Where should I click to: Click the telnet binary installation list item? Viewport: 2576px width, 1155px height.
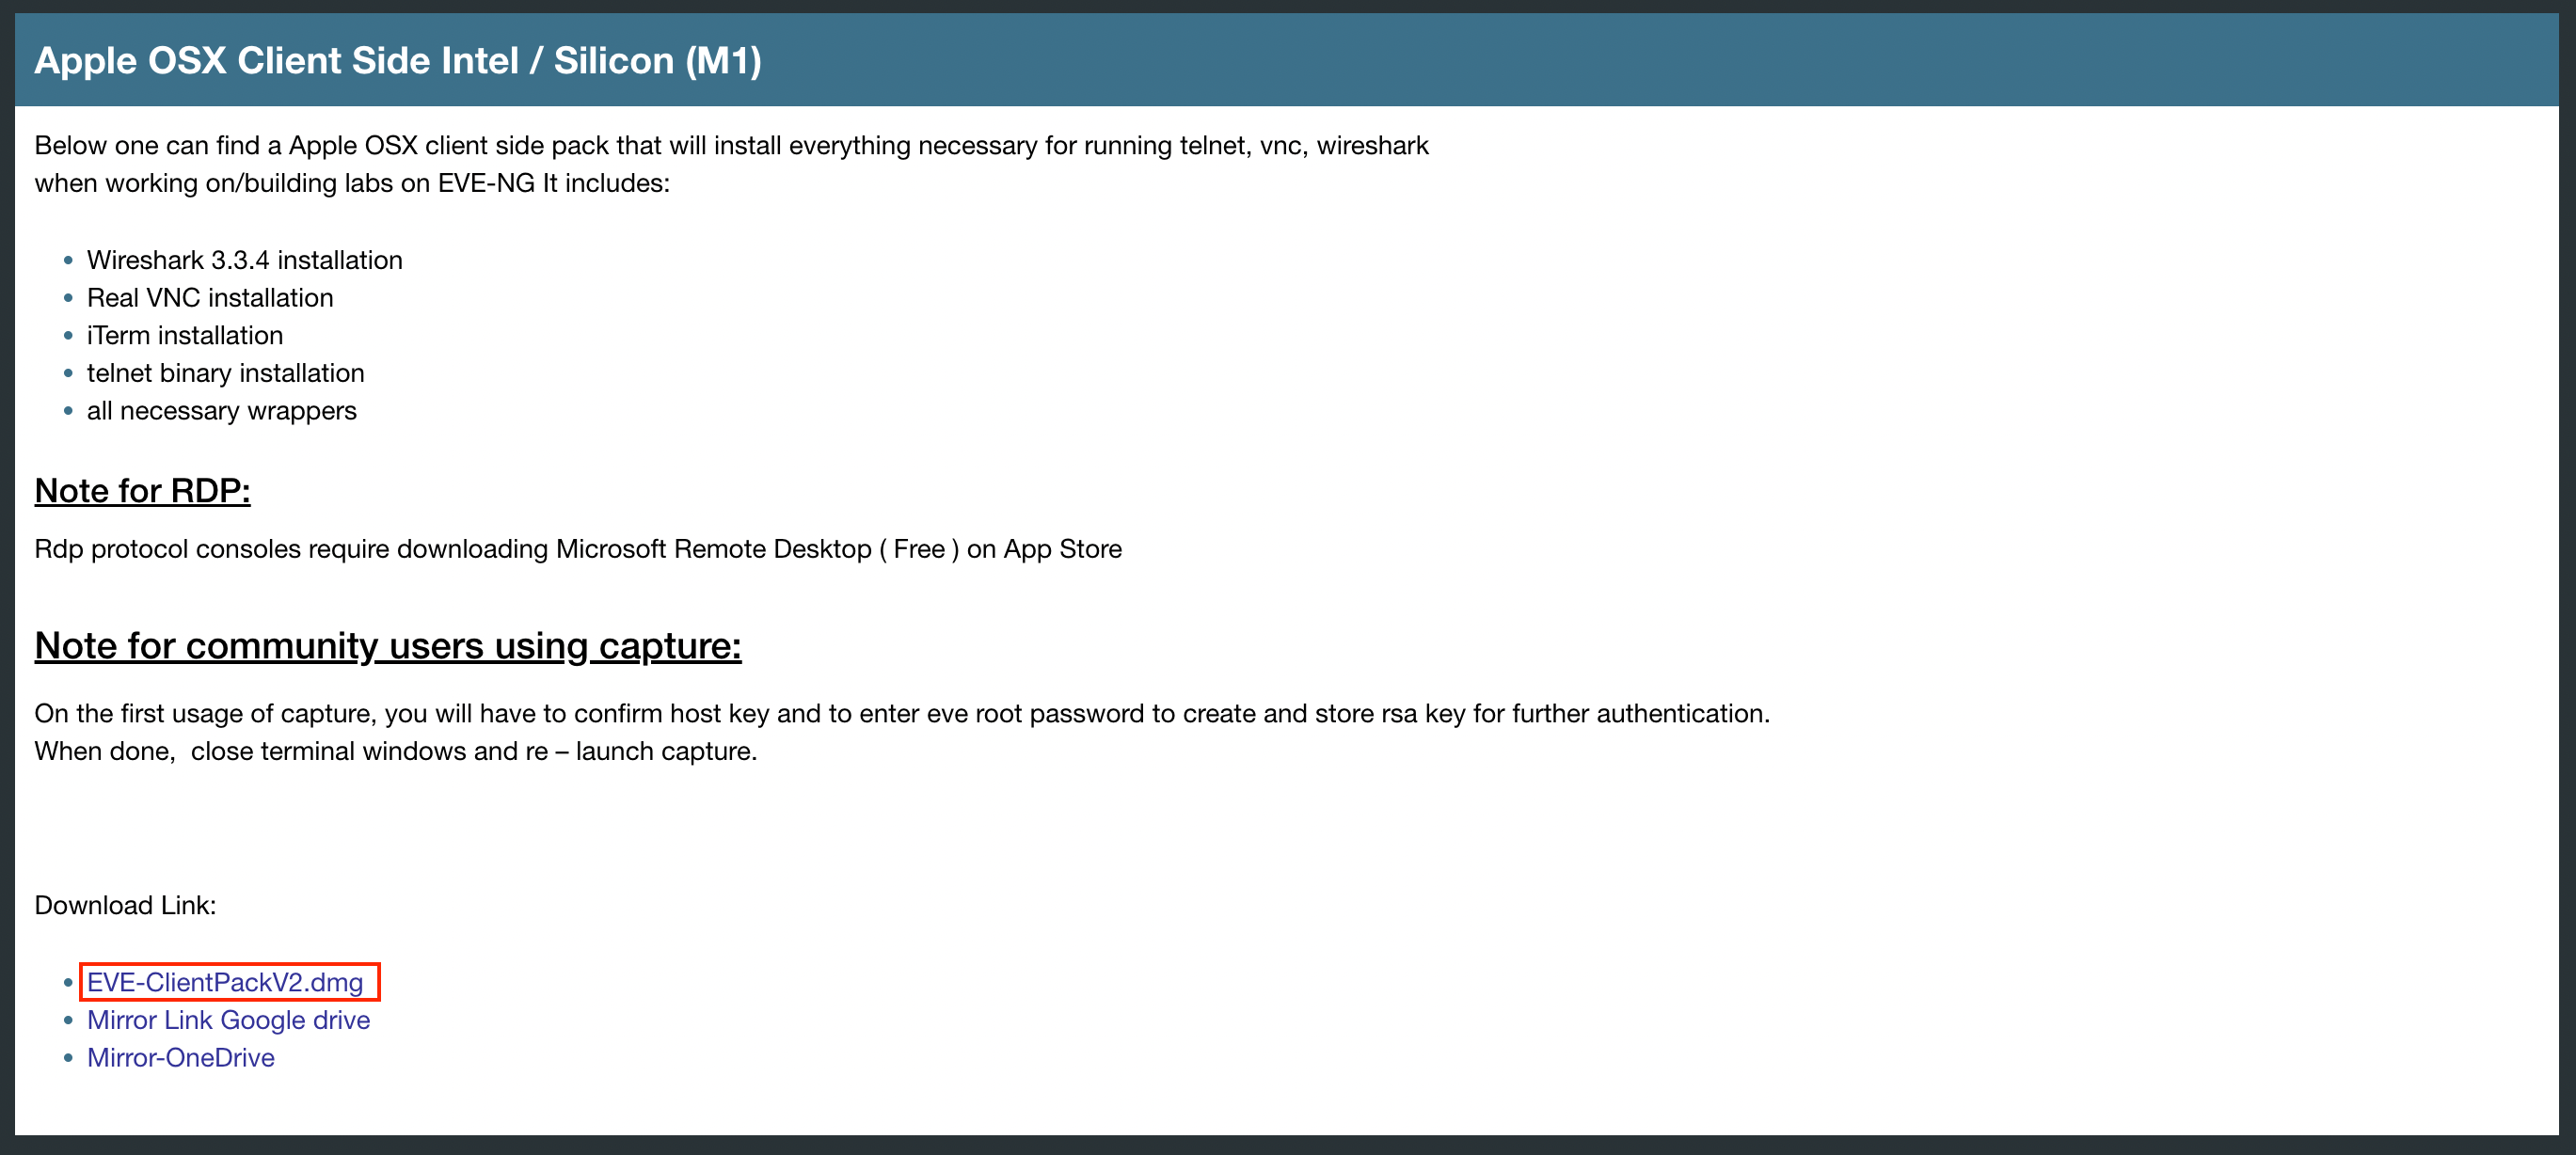tap(225, 373)
